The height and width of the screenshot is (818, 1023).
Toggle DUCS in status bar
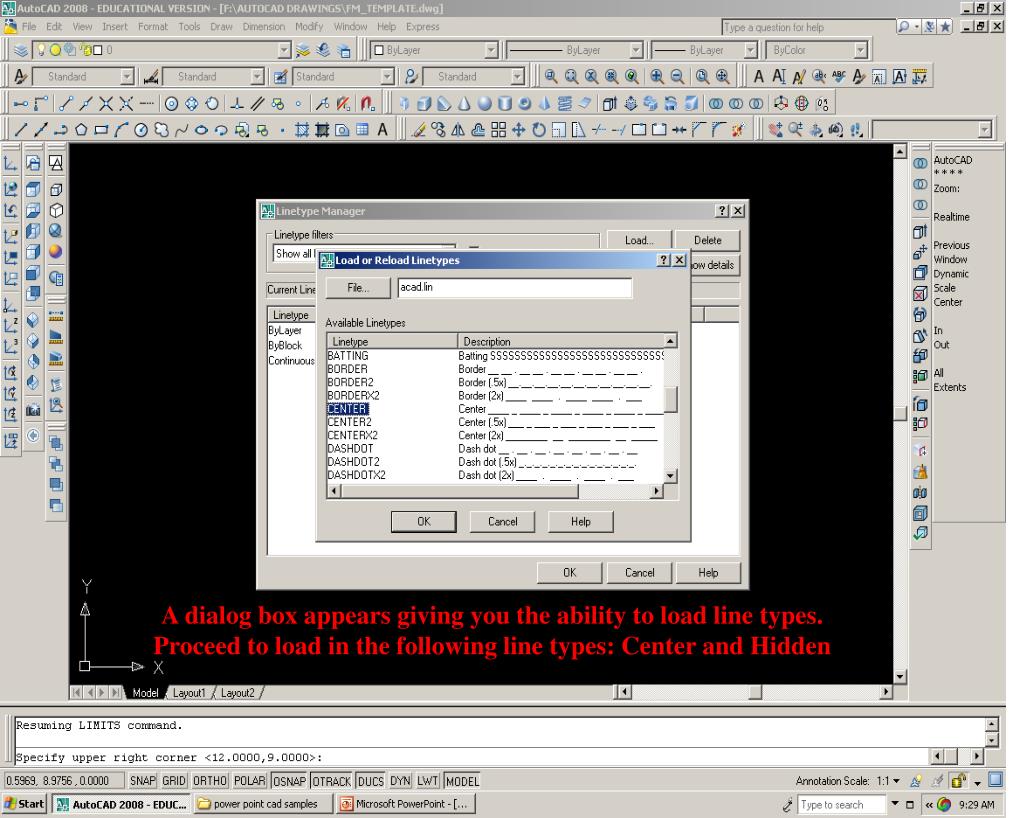coord(371,781)
